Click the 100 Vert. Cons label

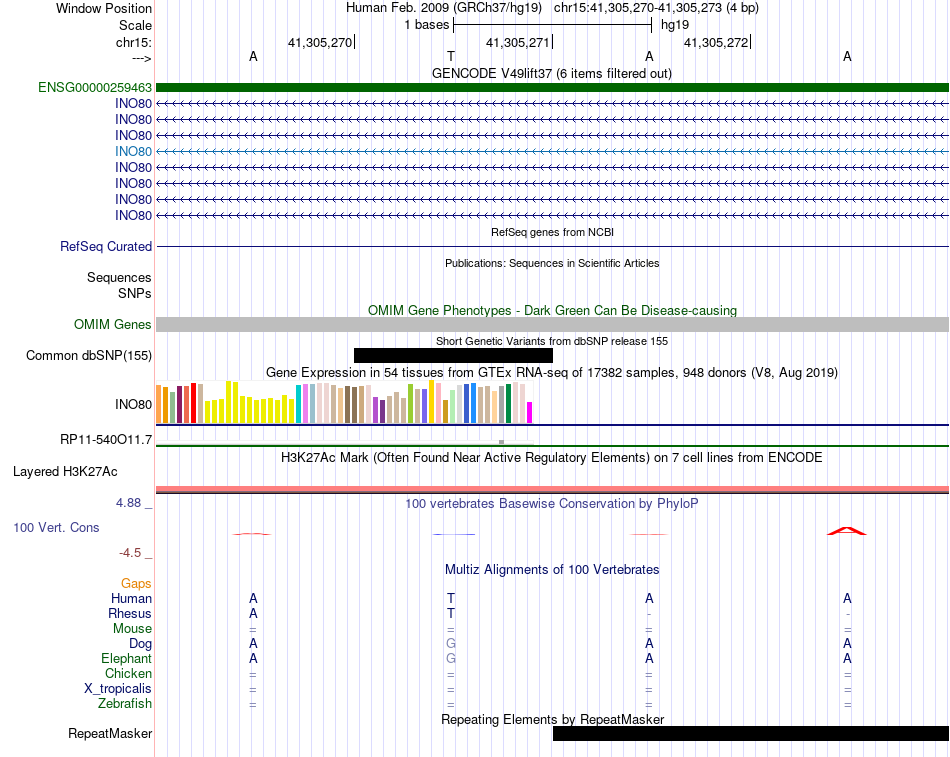[56, 527]
